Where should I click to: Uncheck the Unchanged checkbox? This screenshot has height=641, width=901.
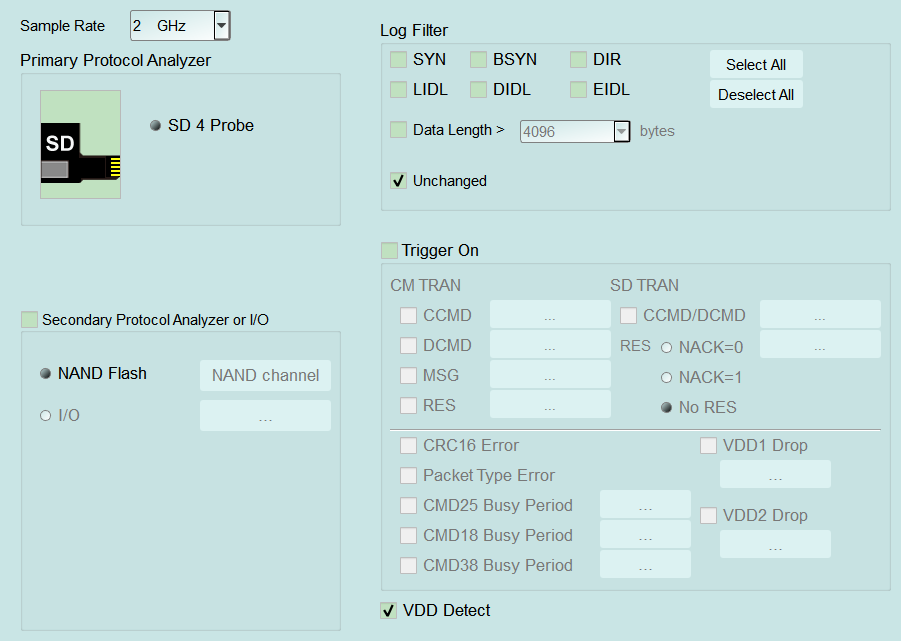coord(398,180)
